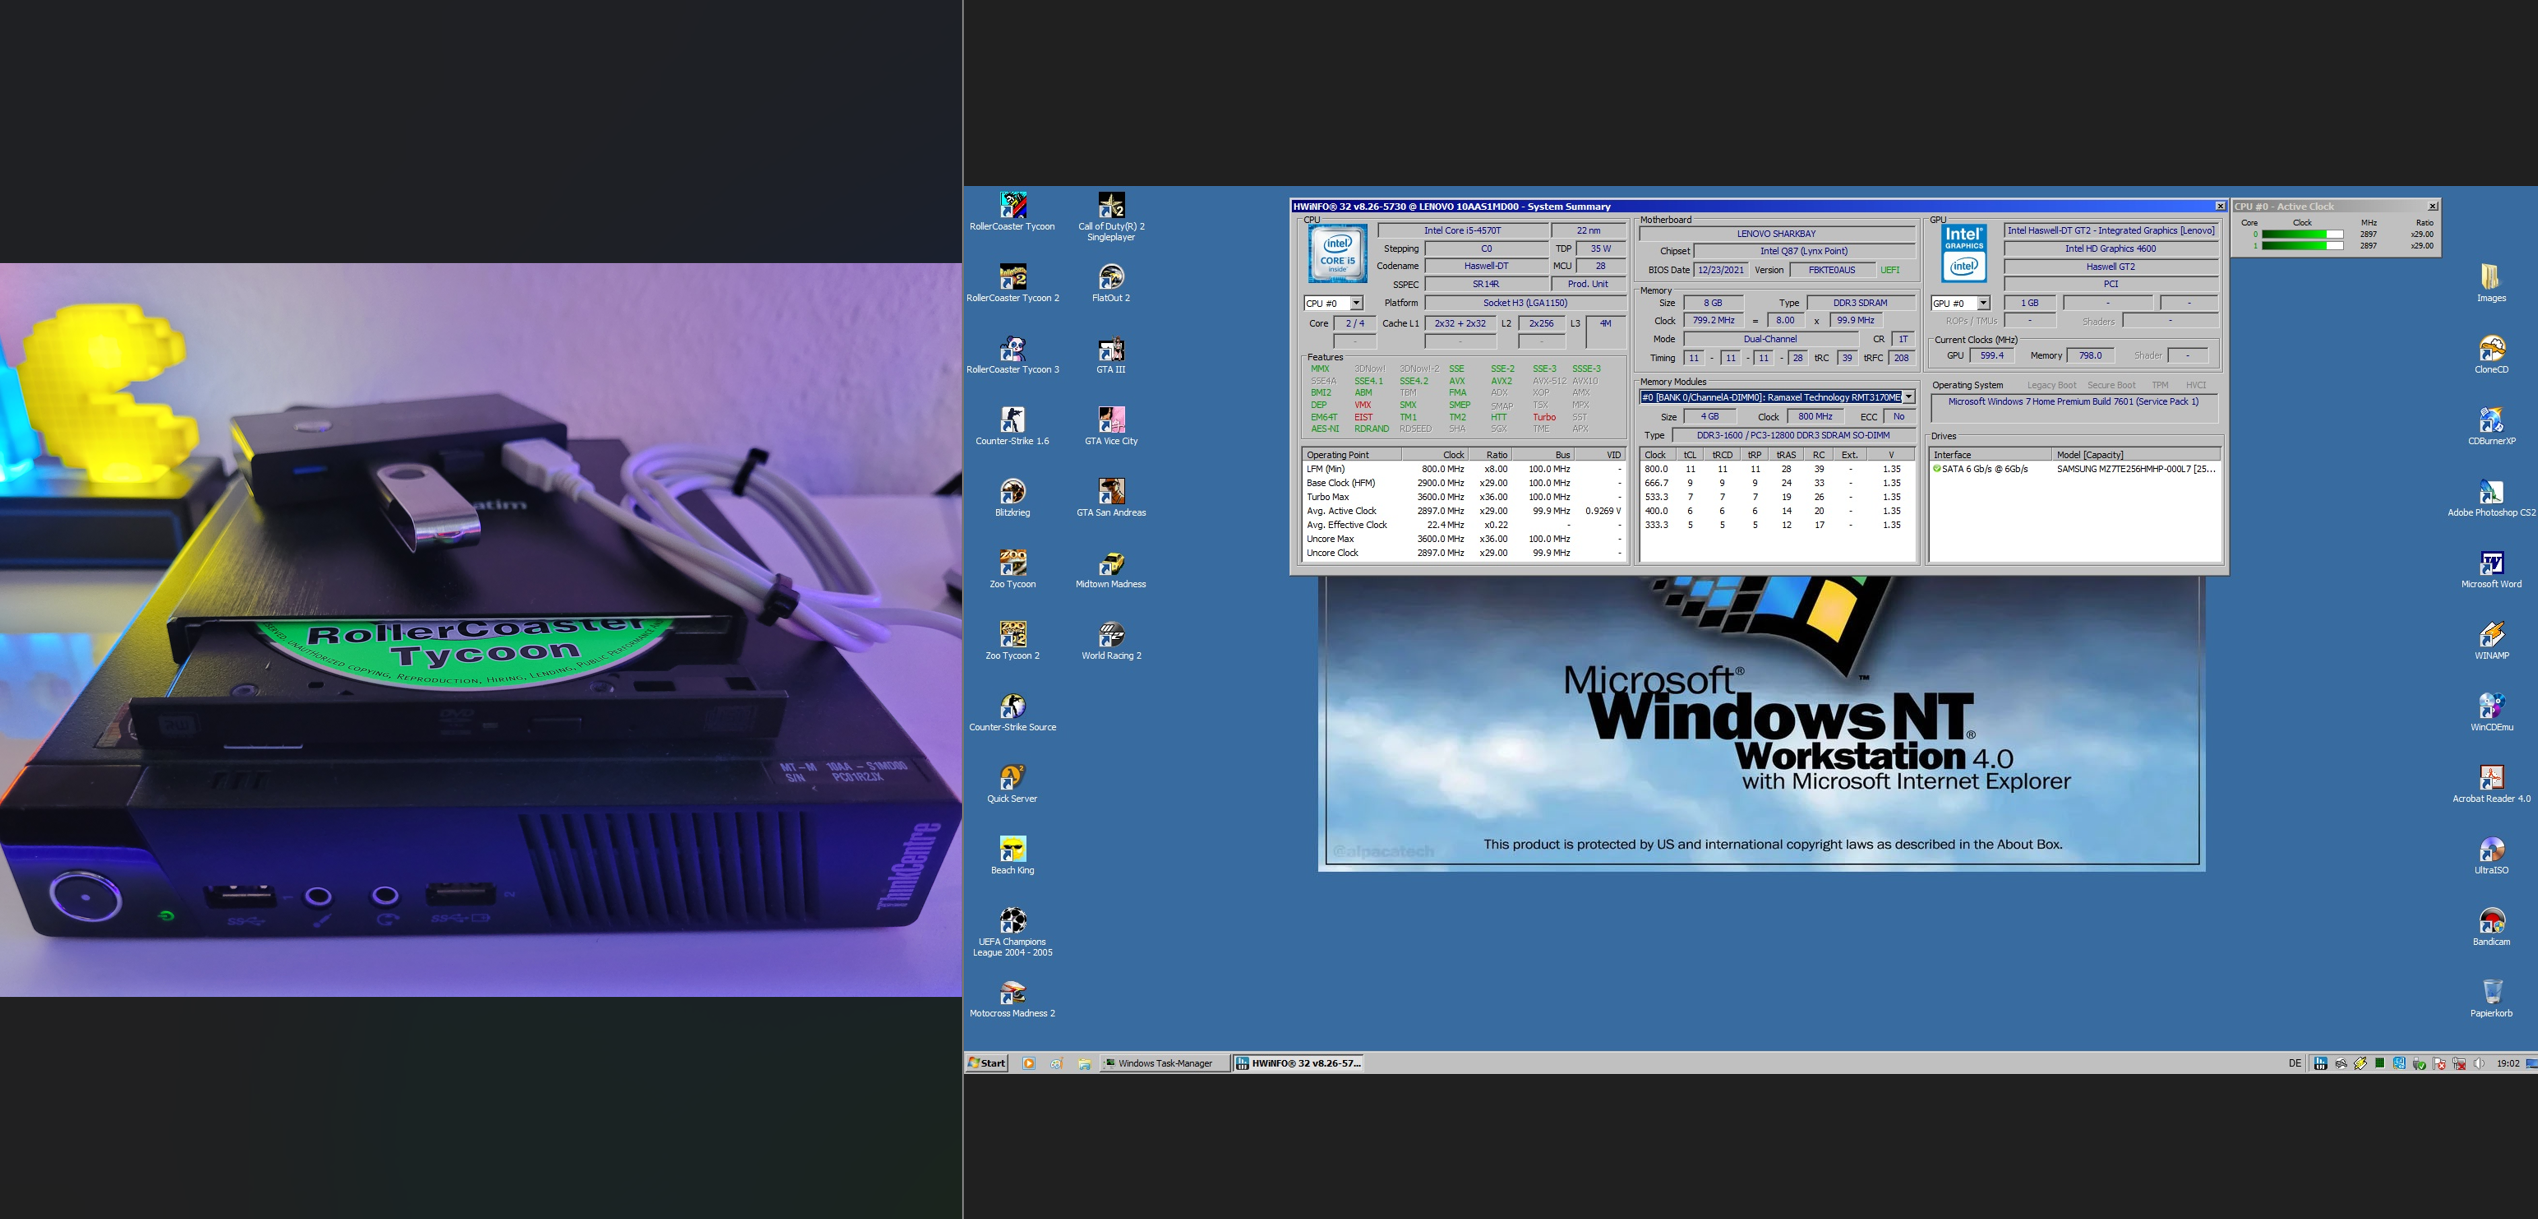Click the Interface column header in Drives

click(x=1990, y=455)
